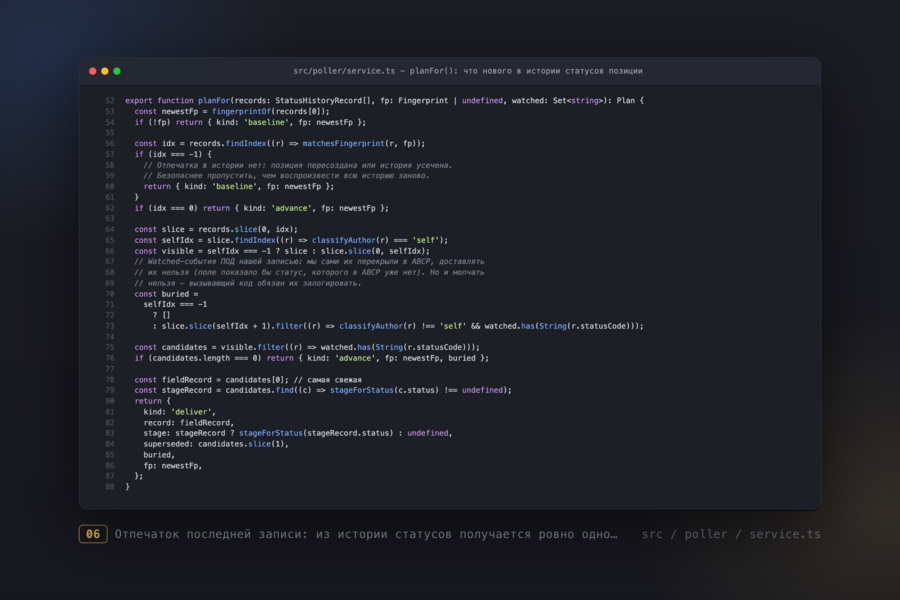Click 'candidates.length' on line 76
Image resolution: width=900 pixels, height=600 pixels.
pyautogui.click(x=191, y=358)
